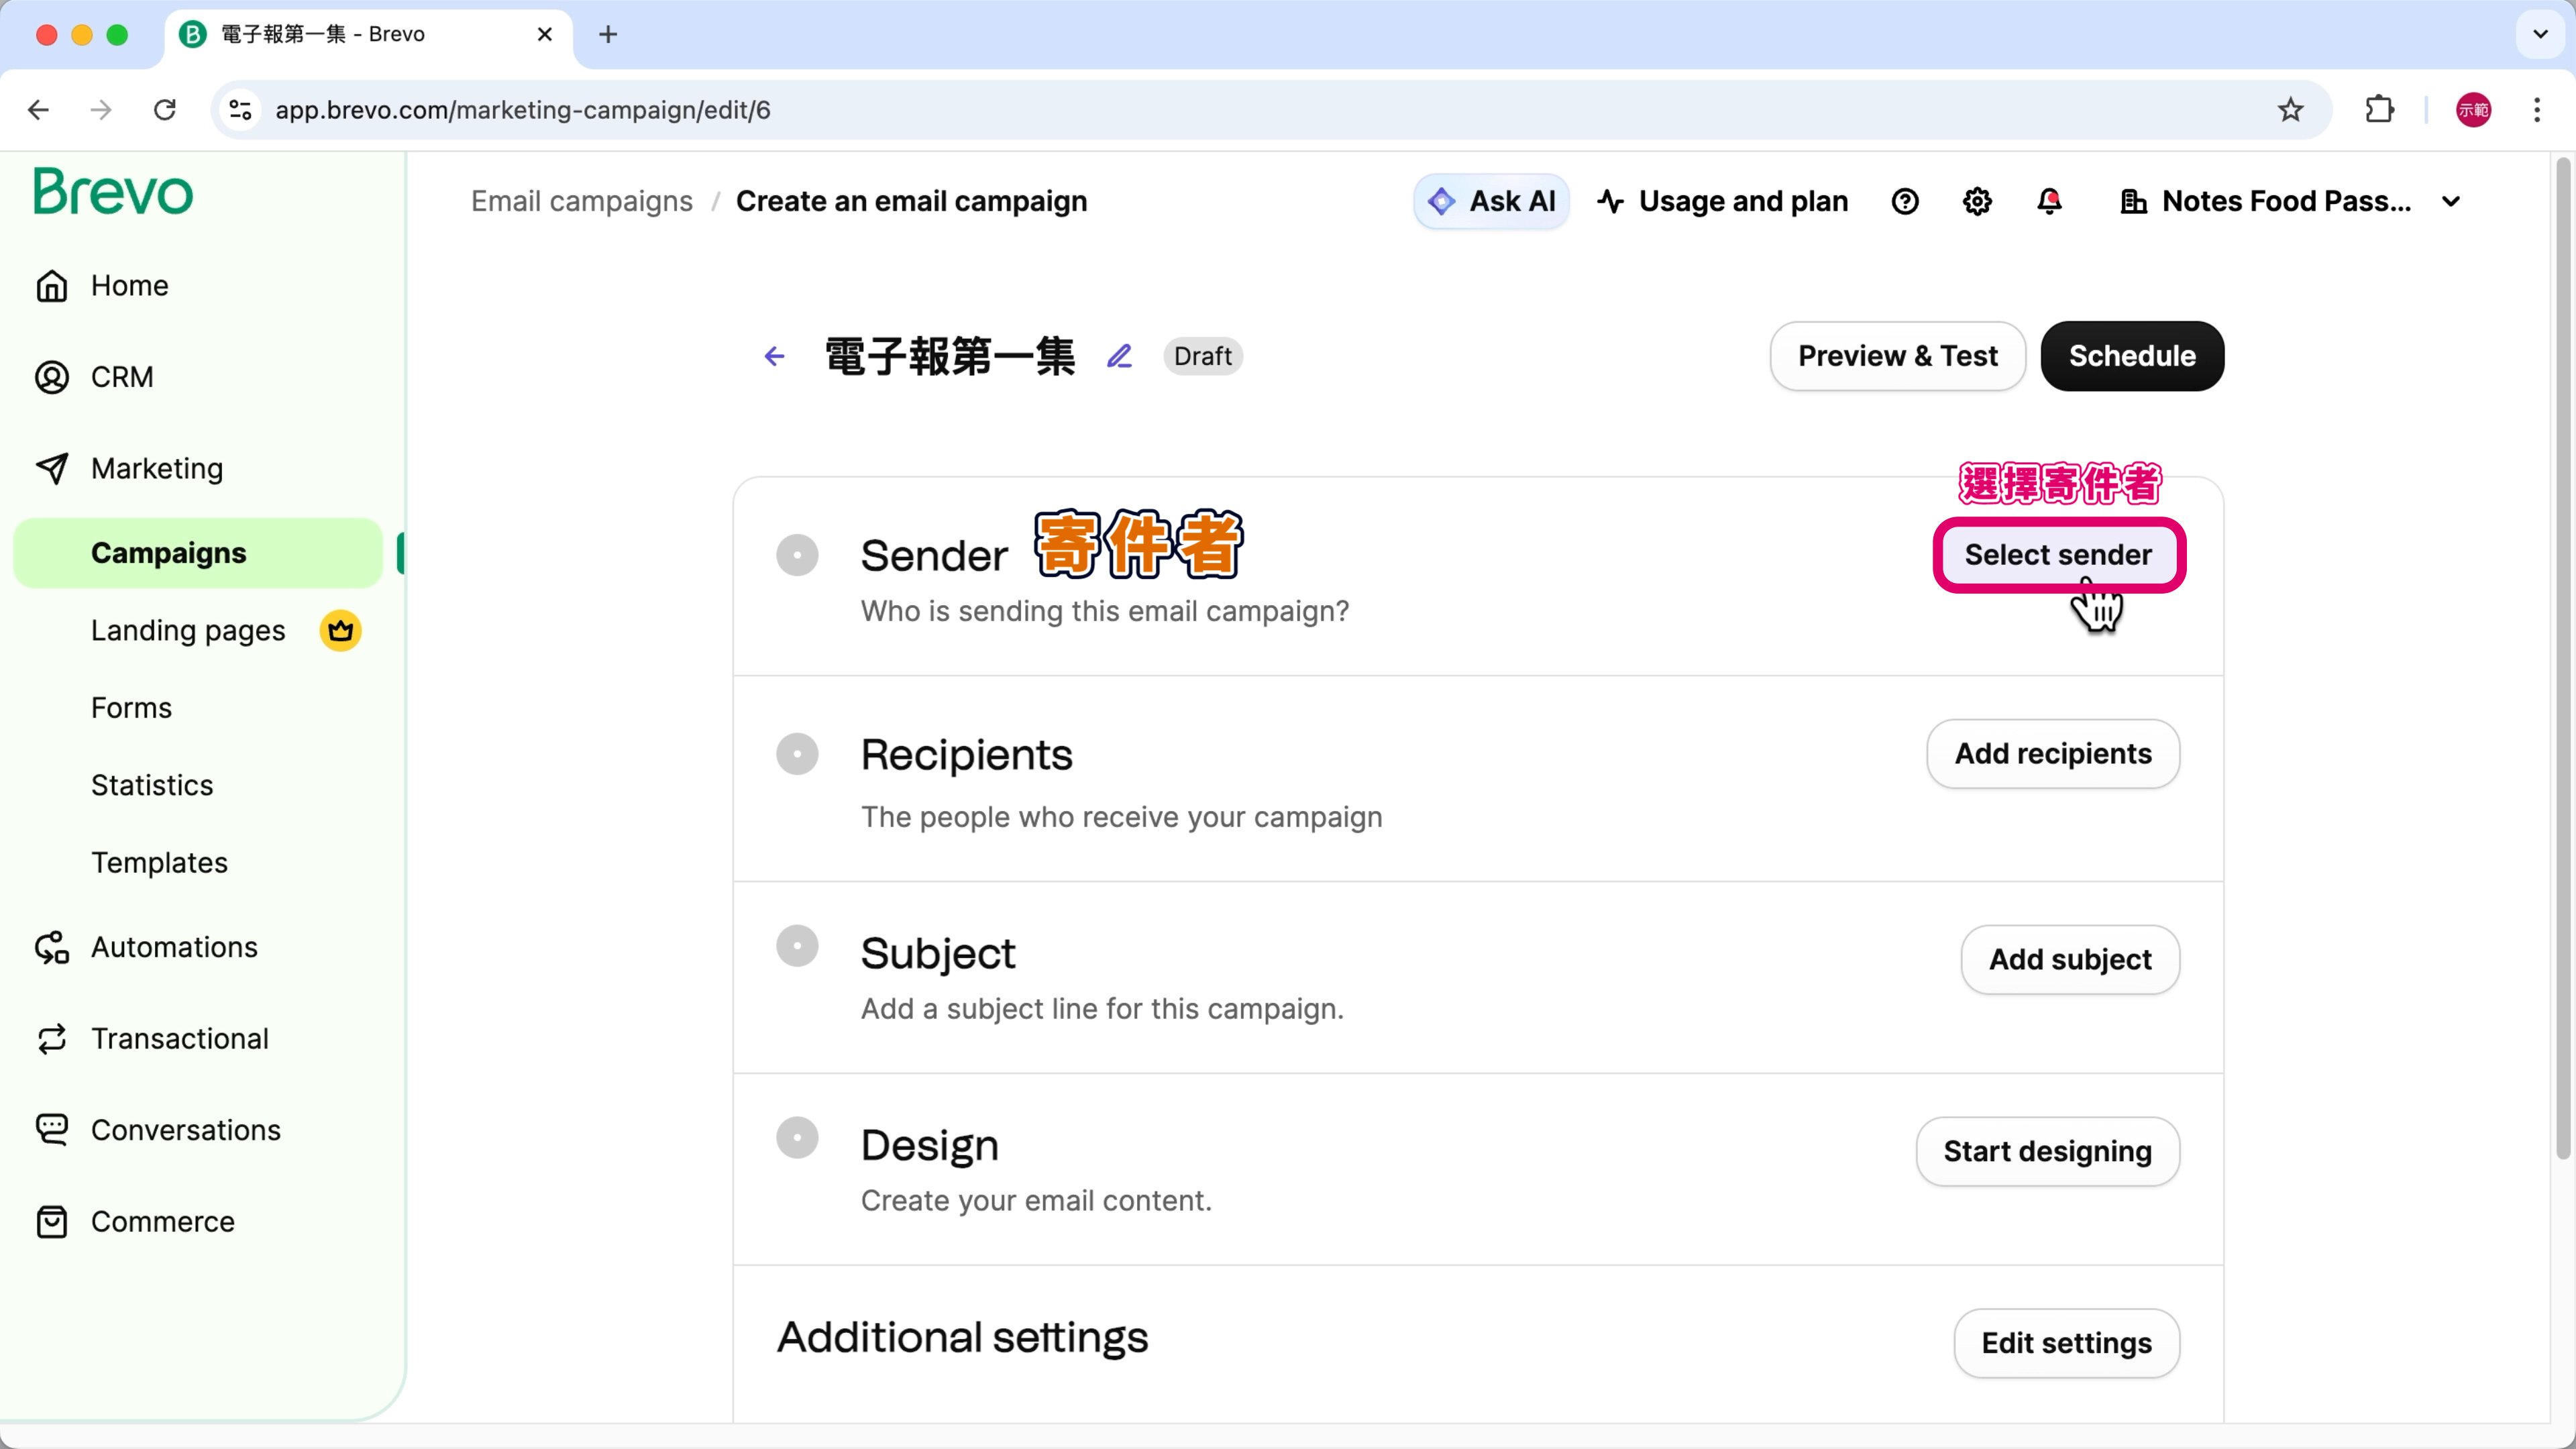Bookmark this page with the star icon
Viewport: 2576px width, 1449px height.
2290,110
